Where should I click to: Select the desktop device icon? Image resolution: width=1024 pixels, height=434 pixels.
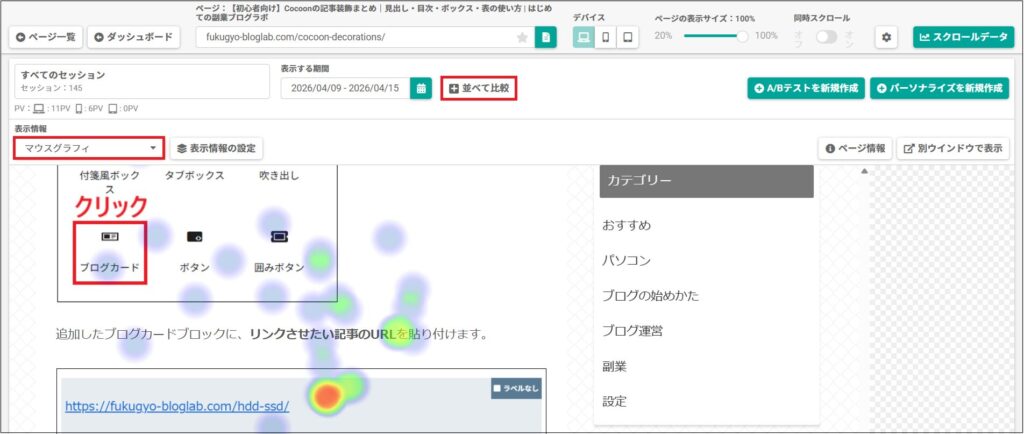tap(584, 37)
